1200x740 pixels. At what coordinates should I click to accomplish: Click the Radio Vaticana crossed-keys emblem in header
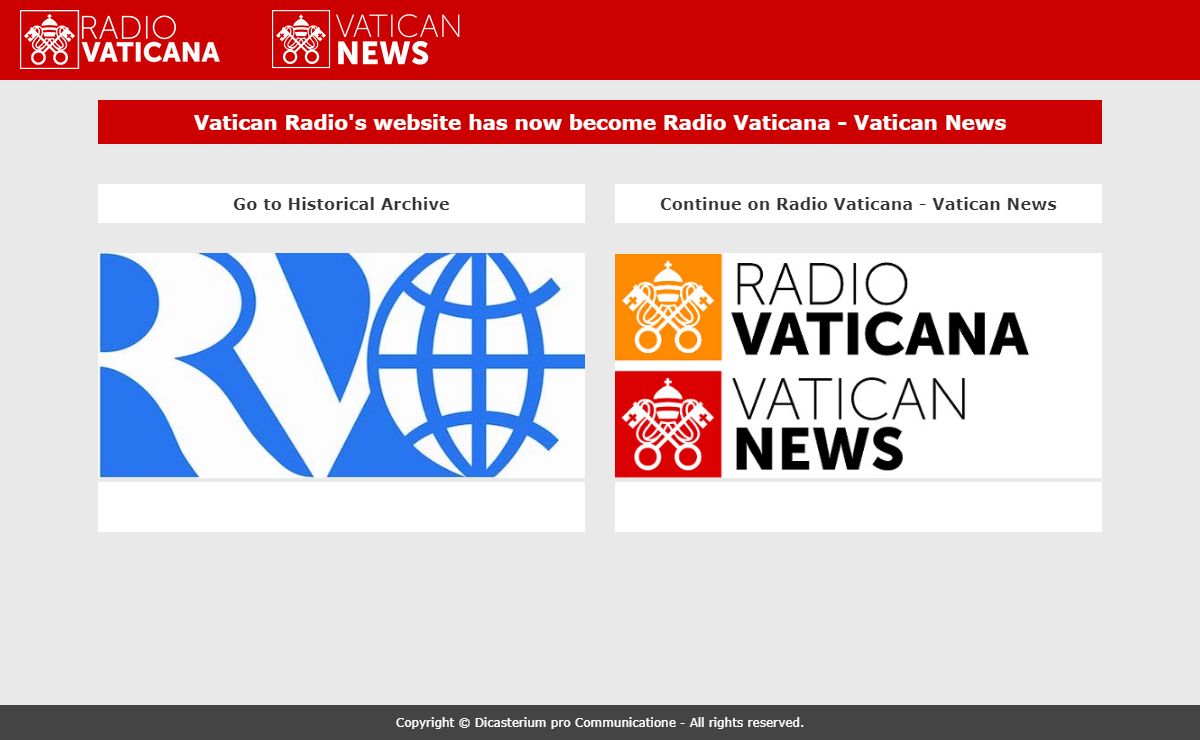point(49,40)
